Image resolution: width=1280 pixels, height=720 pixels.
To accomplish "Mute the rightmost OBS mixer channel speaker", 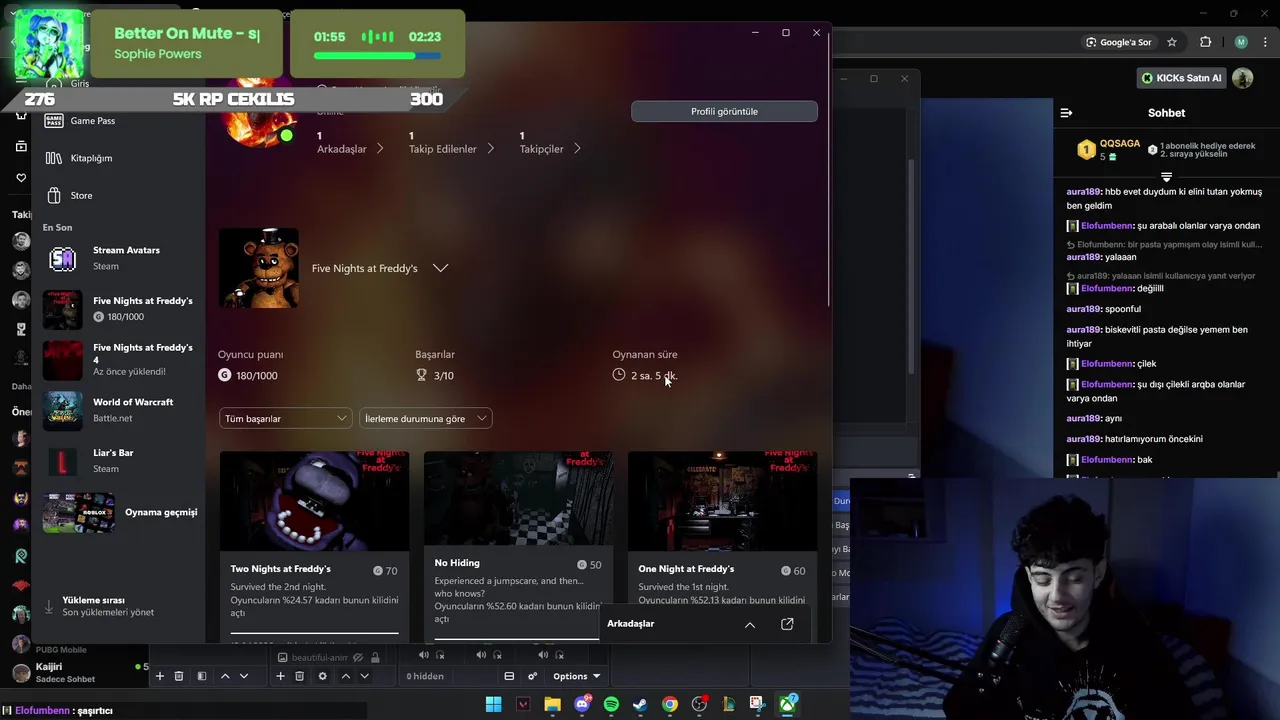I will pyautogui.click(x=543, y=655).
